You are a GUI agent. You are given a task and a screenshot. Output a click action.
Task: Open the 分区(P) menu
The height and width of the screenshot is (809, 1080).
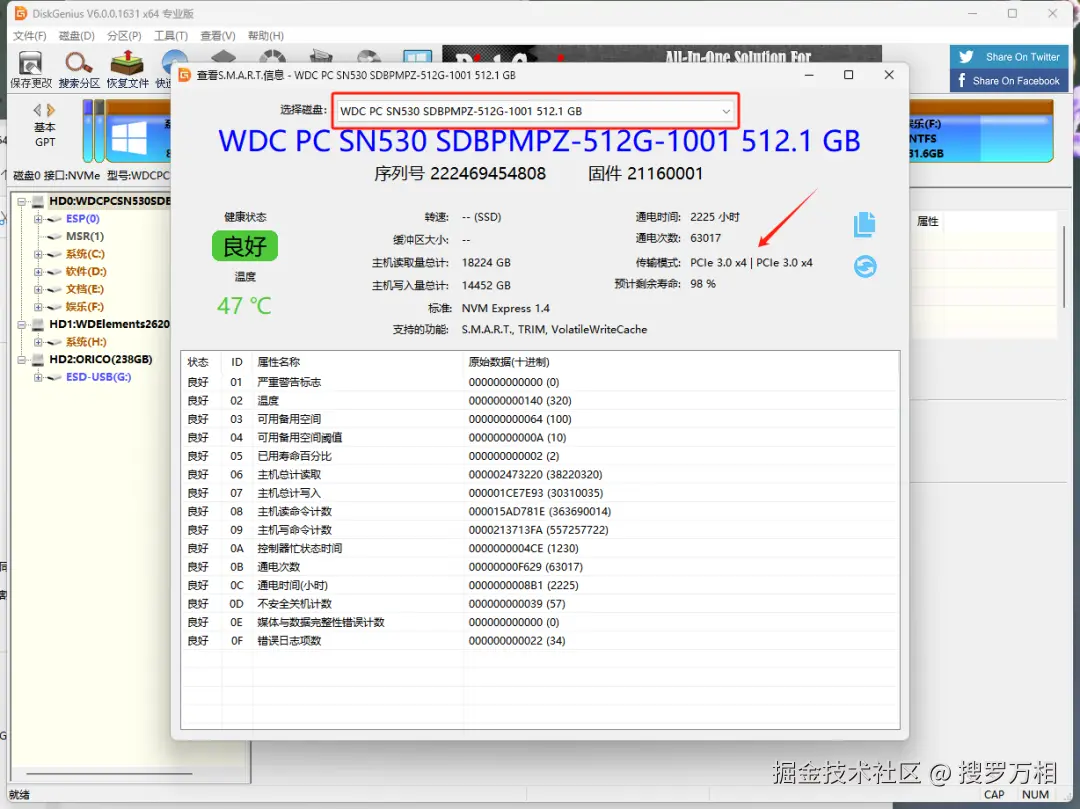tap(124, 36)
